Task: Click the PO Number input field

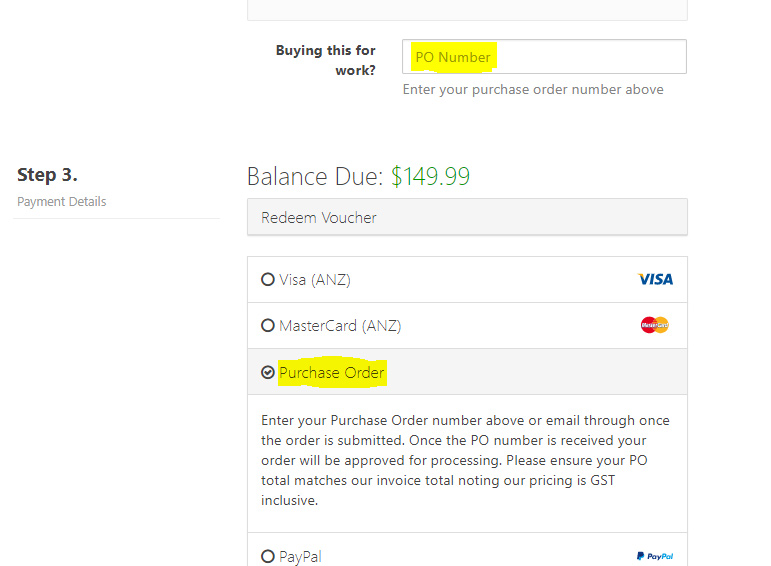Action: [544, 57]
